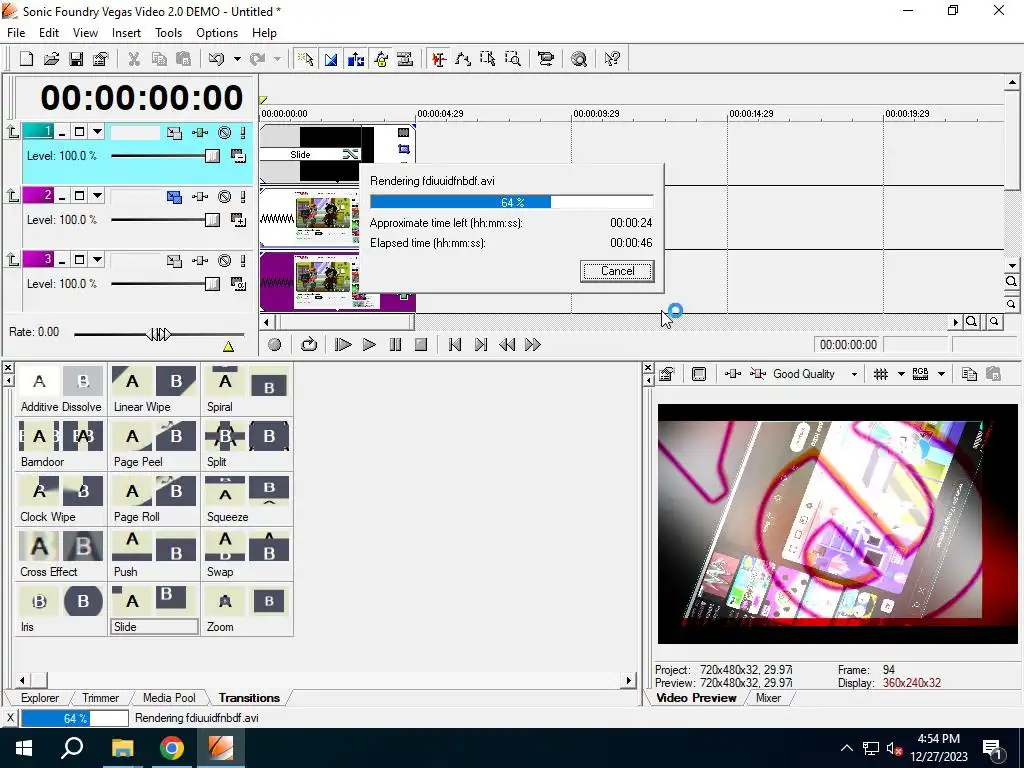
Task: Click track 1 compositing mode icon
Action: tap(238, 156)
